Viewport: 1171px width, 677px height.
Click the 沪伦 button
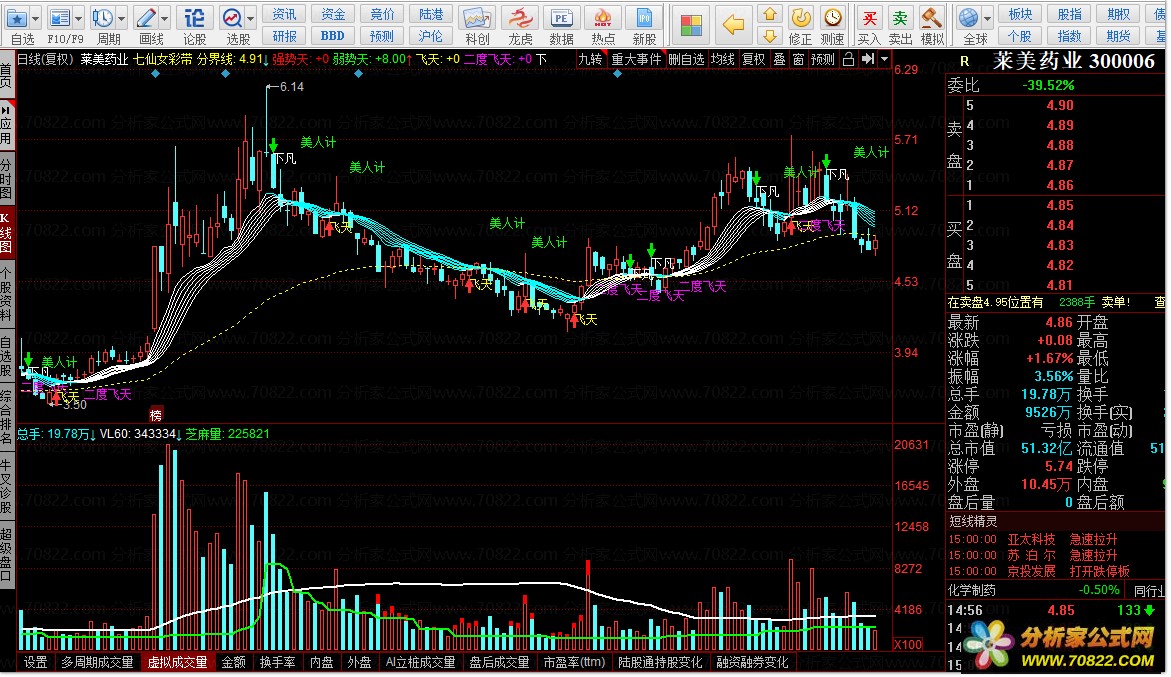tap(431, 36)
